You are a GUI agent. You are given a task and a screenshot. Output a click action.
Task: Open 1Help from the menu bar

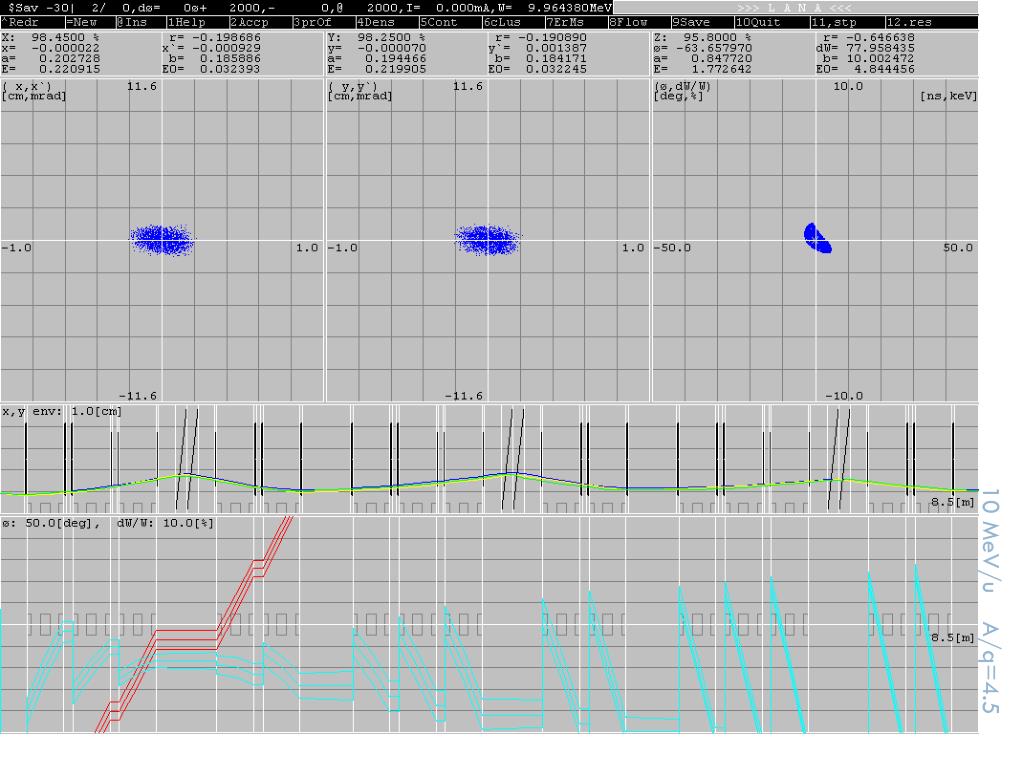click(187, 22)
